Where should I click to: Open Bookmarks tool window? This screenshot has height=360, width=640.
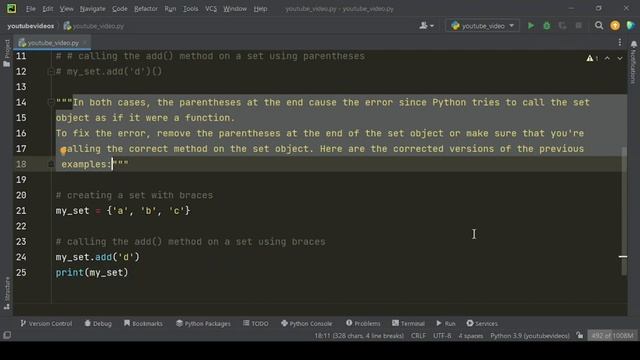tap(143, 323)
